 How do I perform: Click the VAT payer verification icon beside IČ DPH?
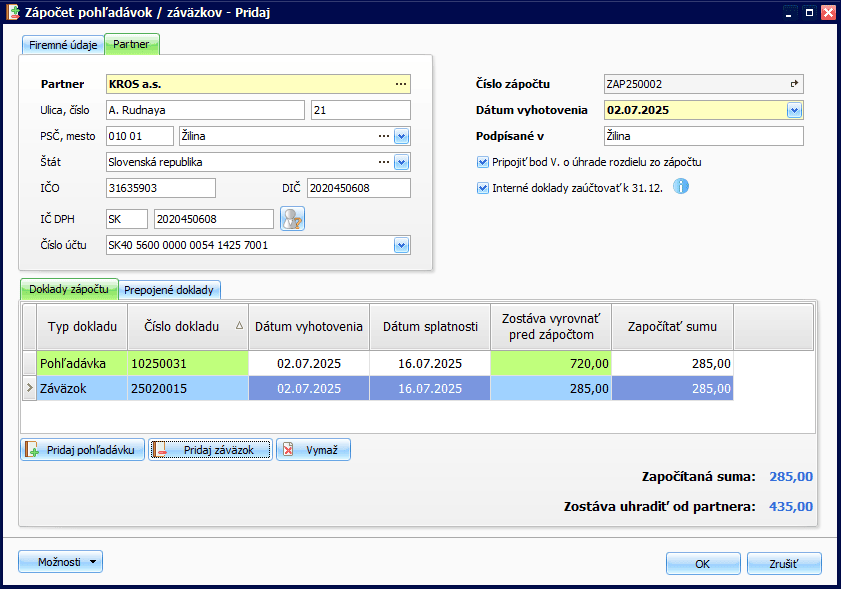[292, 218]
